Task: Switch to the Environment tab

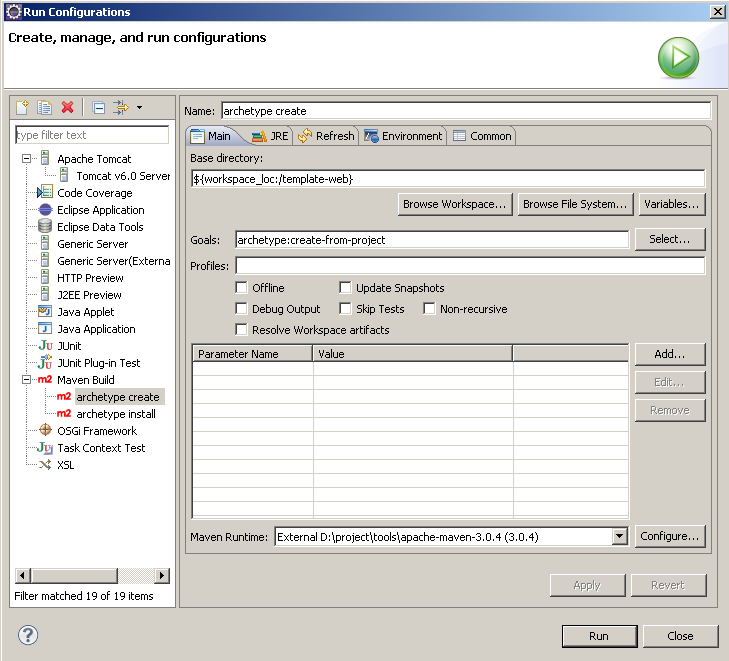Action: pos(404,136)
